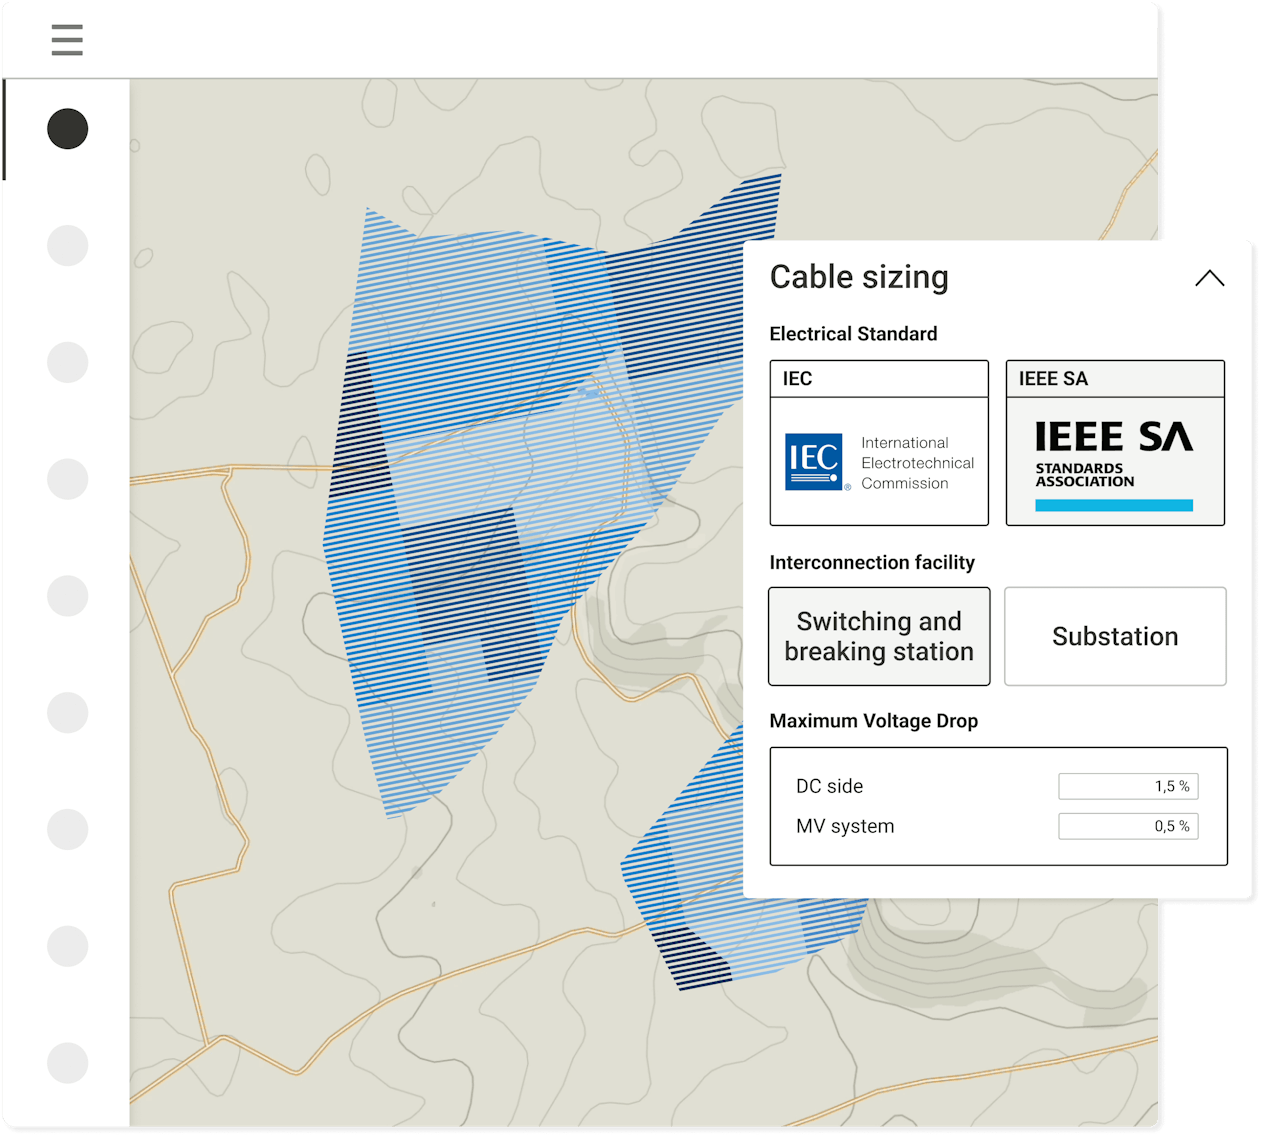The width and height of the screenshot is (1261, 1136).
Task: Click the fourth circle in the left sidebar
Action: click(68, 479)
